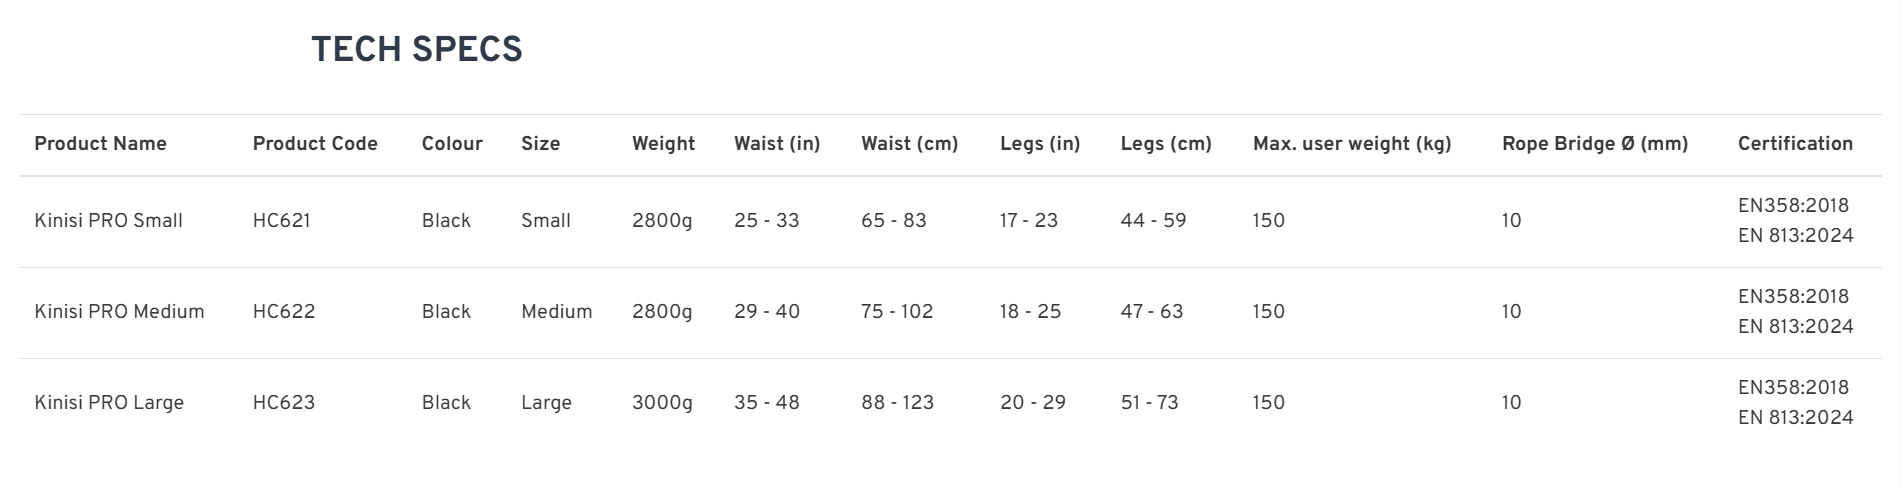The height and width of the screenshot is (486, 1902).
Task: Click the TECH SPECS heading
Action: [x=416, y=50]
